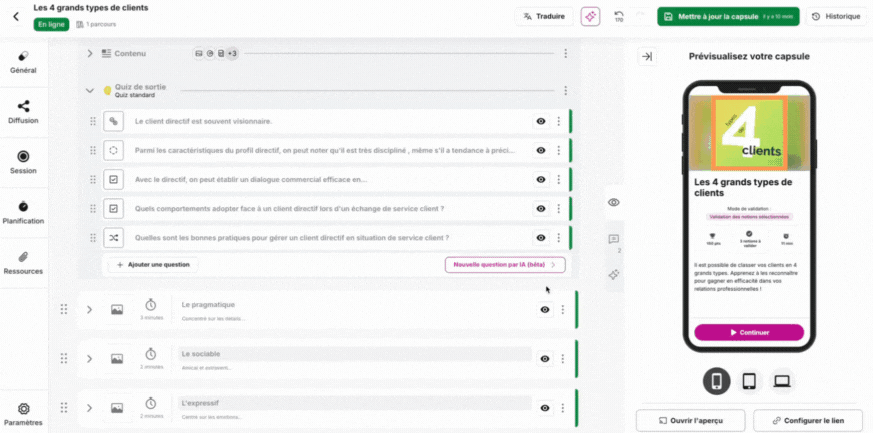The width and height of the screenshot is (873, 433).
Task: Click the AI magic wand icon
Action: (590, 16)
